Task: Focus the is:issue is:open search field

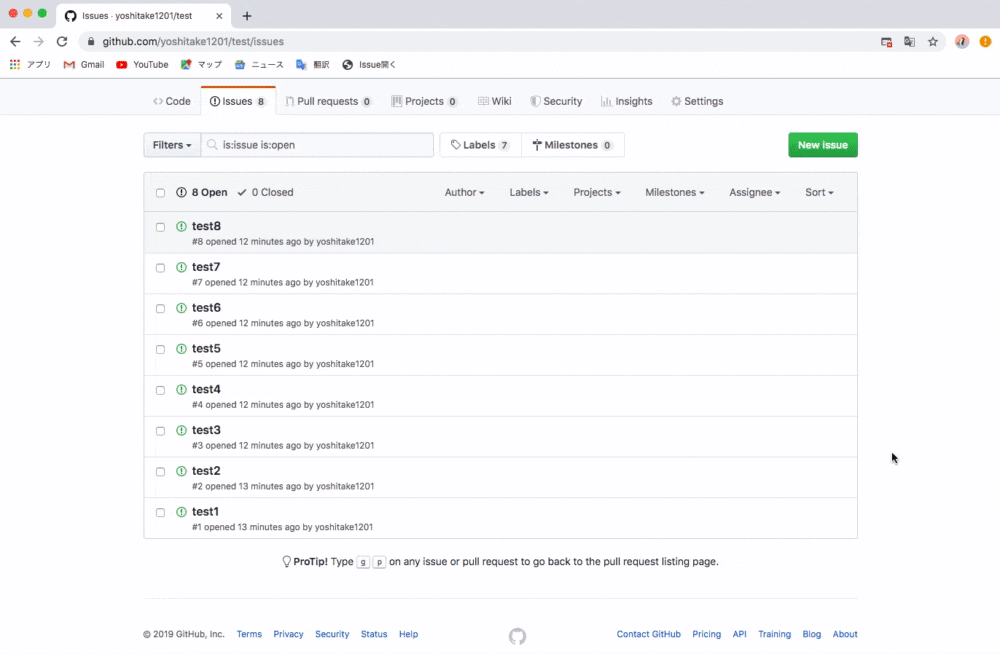Action: point(317,145)
